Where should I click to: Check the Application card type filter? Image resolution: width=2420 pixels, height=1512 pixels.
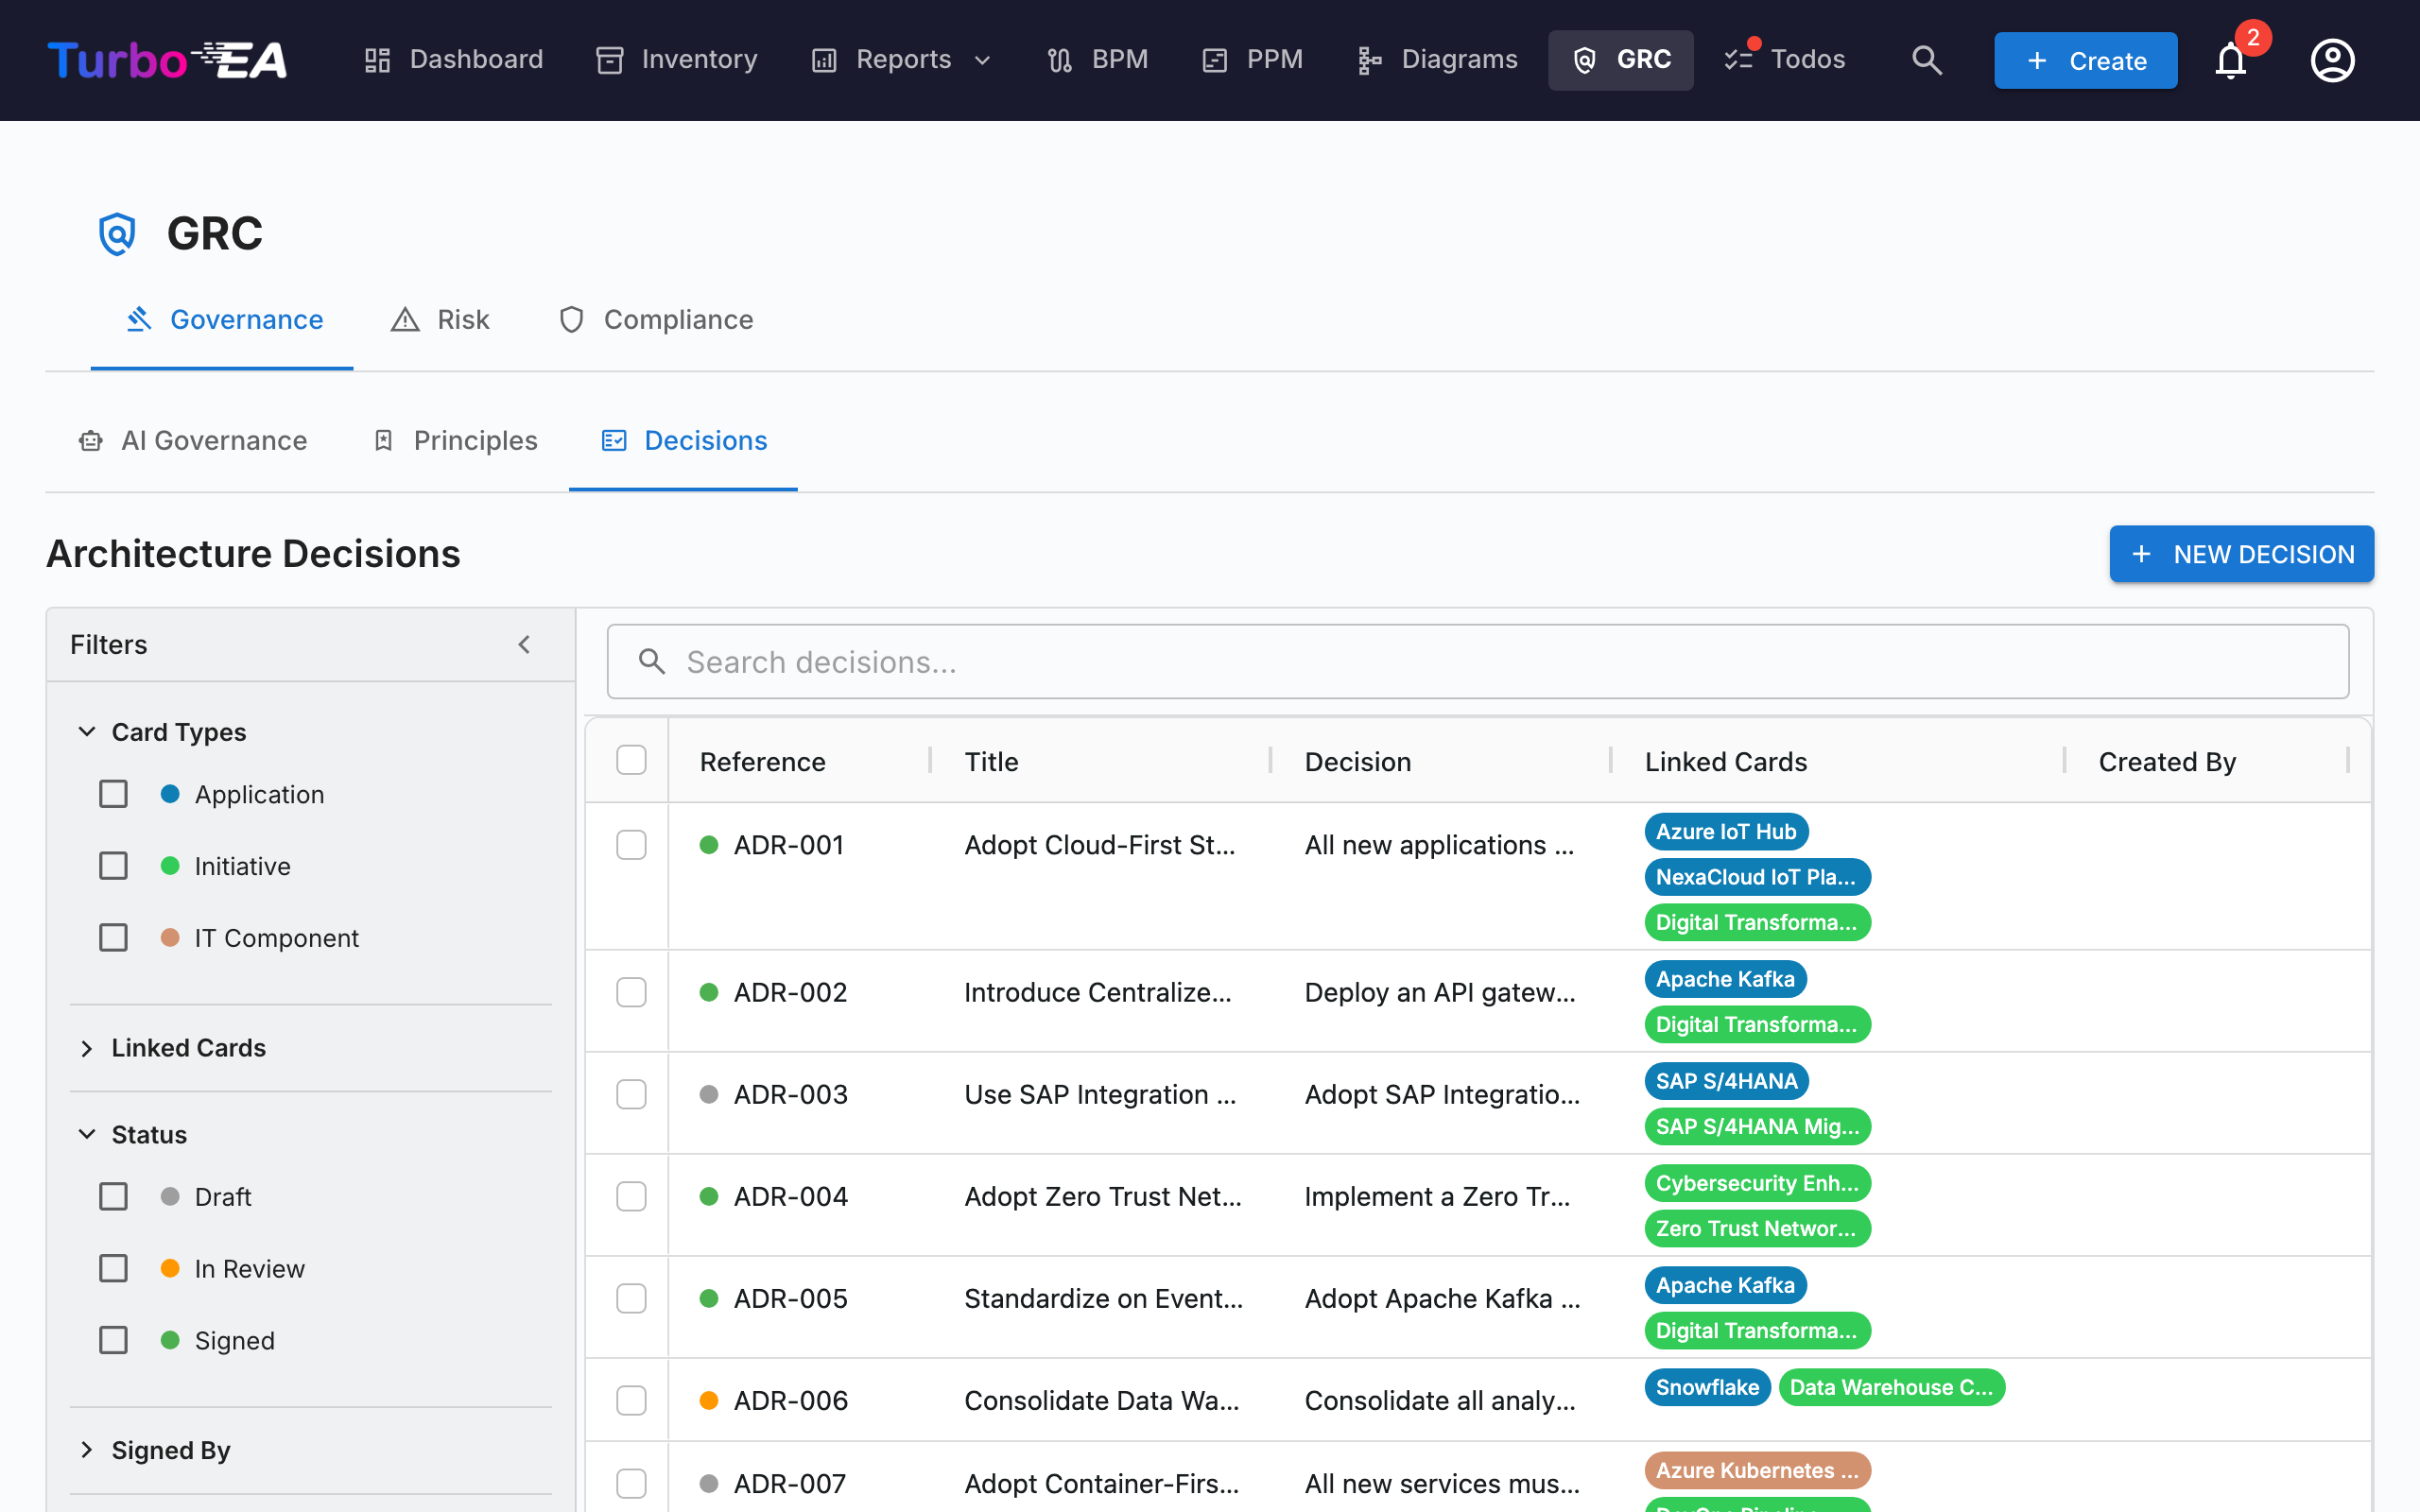pos(113,794)
